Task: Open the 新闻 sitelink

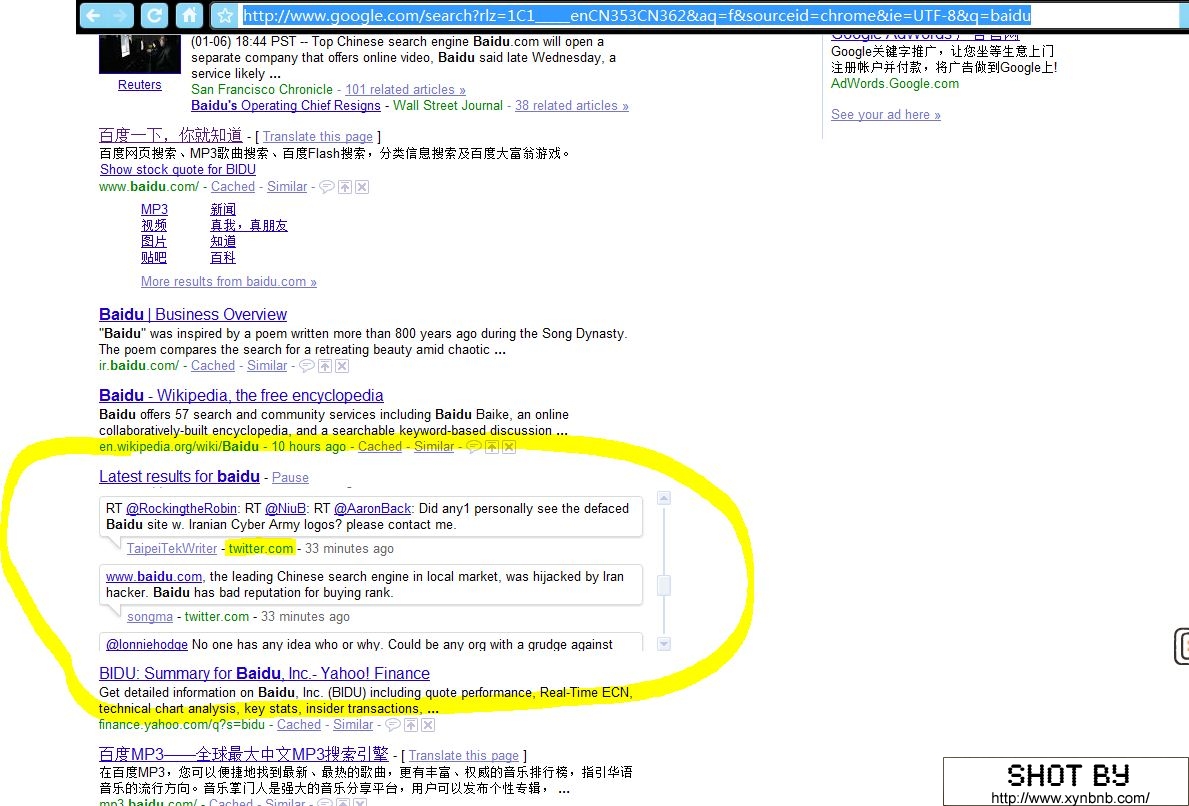Action: click(223, 209)
